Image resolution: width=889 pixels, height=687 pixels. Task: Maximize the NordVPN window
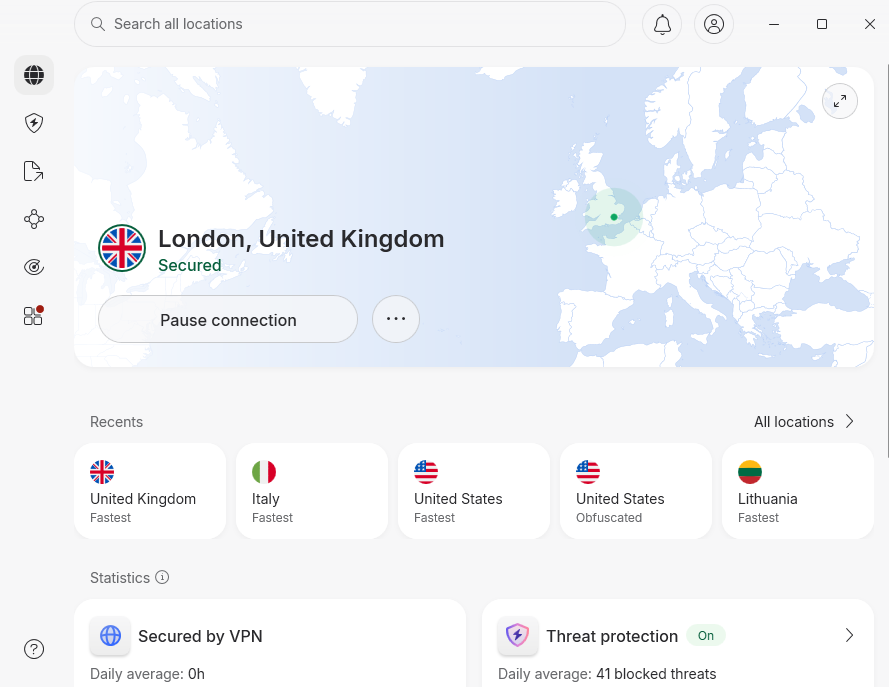click(822, 24)
